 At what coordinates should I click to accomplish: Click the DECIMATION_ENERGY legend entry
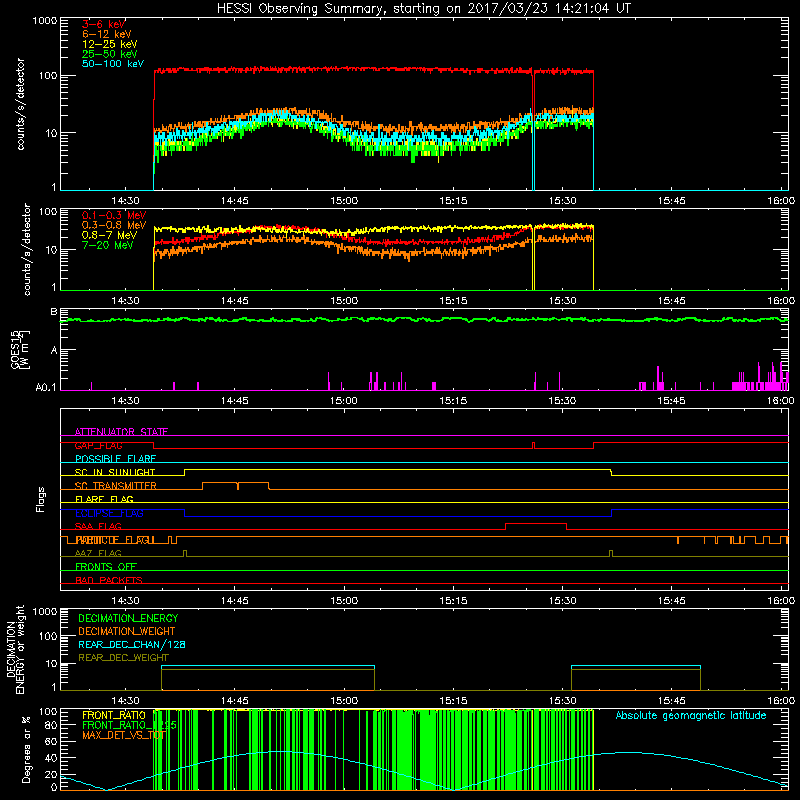128,618
